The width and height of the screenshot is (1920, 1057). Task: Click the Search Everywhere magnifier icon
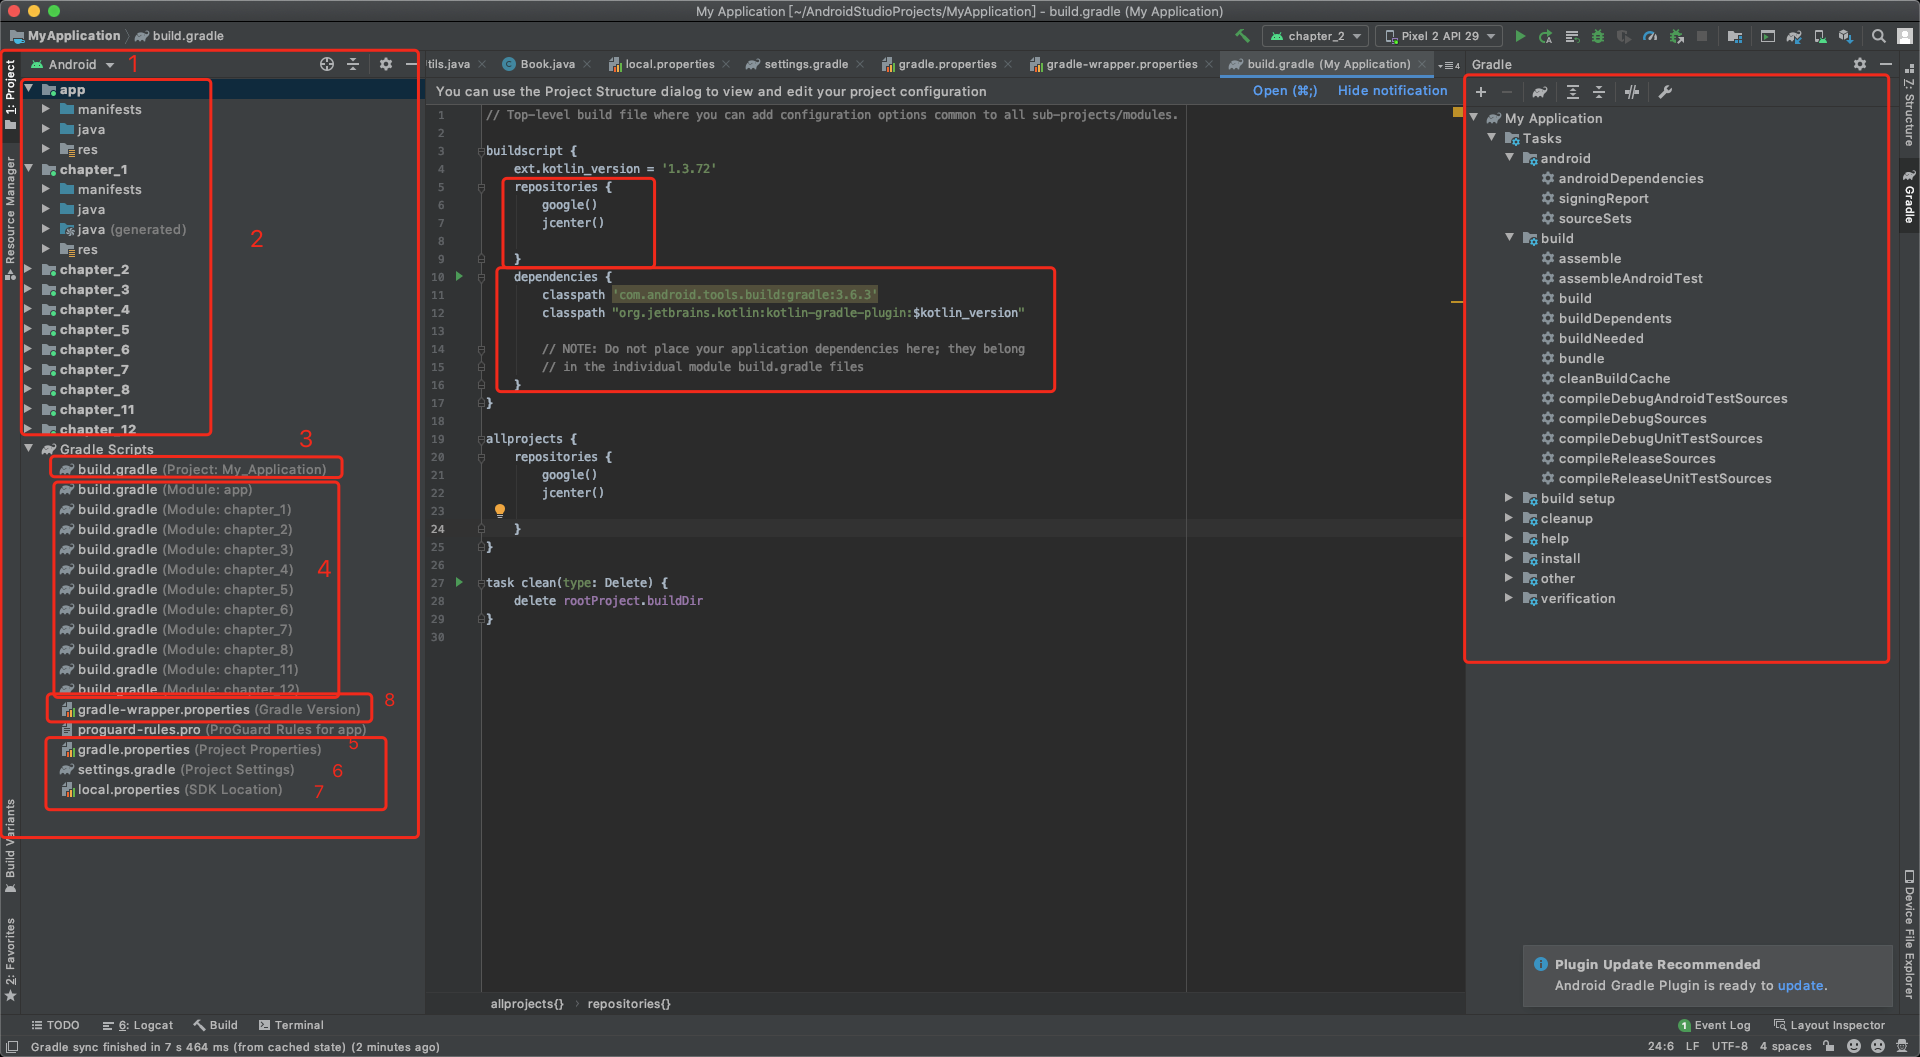1879,36
